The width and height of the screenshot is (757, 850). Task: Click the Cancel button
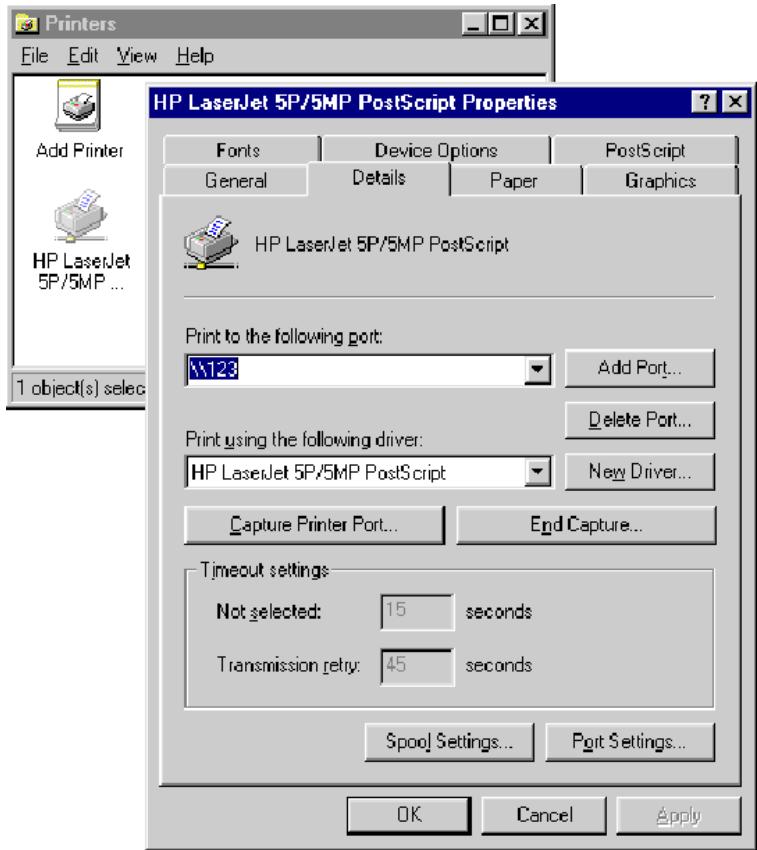point(544,815)
